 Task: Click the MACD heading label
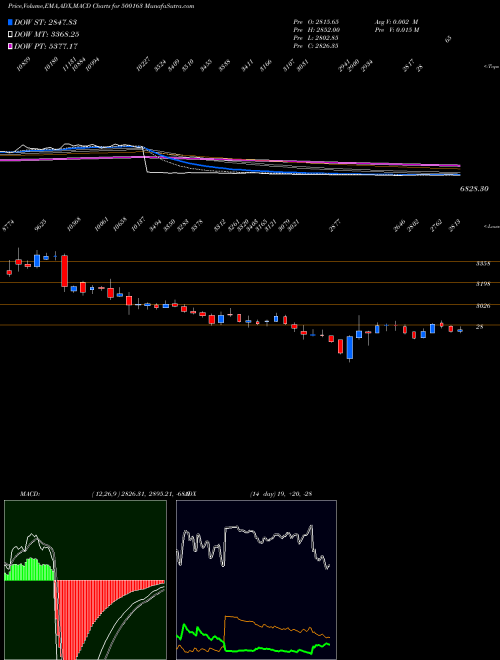point(29,493)
